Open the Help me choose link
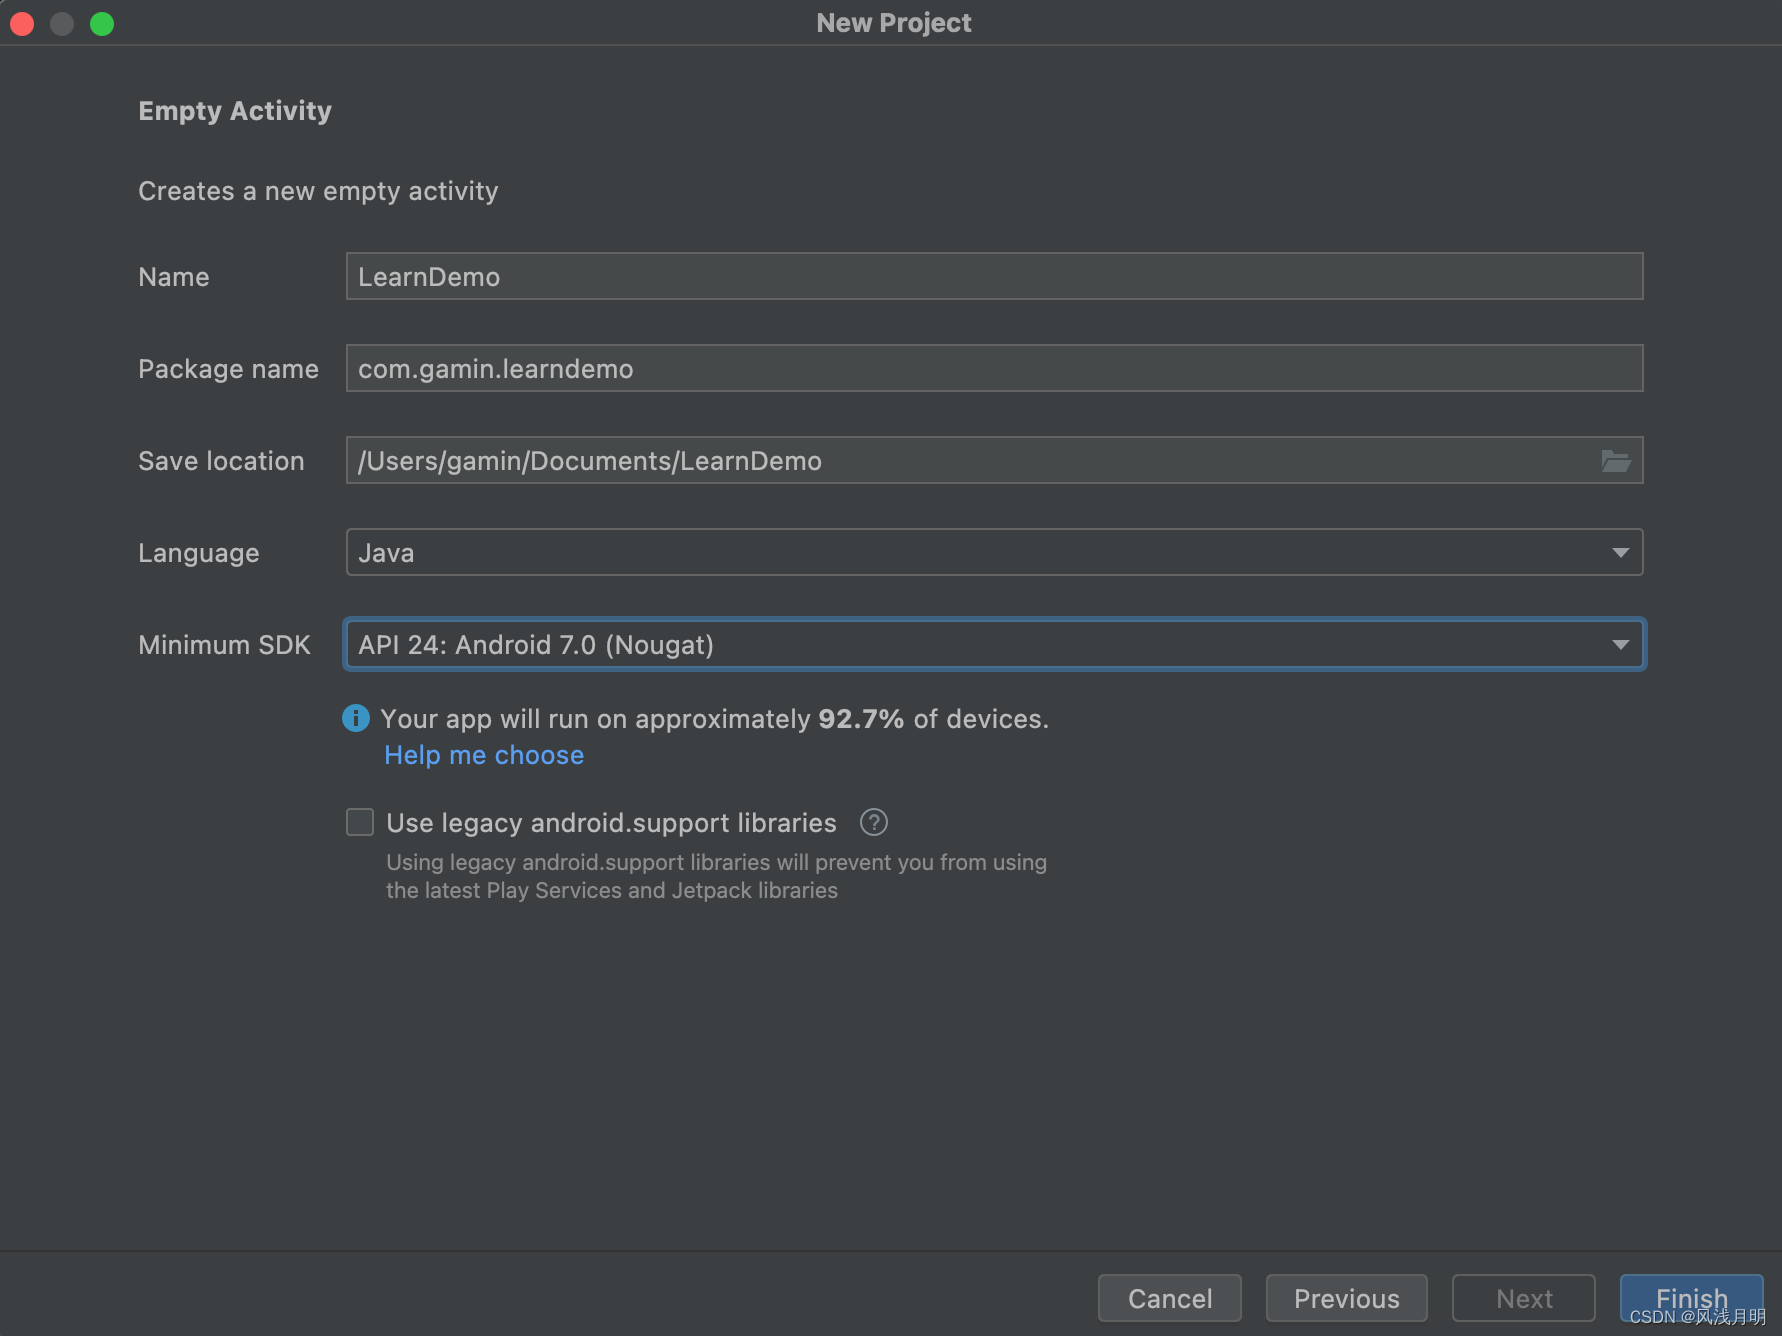Screen dimensions: 1782x1336 pyautogui.click(x=484, y=755)
